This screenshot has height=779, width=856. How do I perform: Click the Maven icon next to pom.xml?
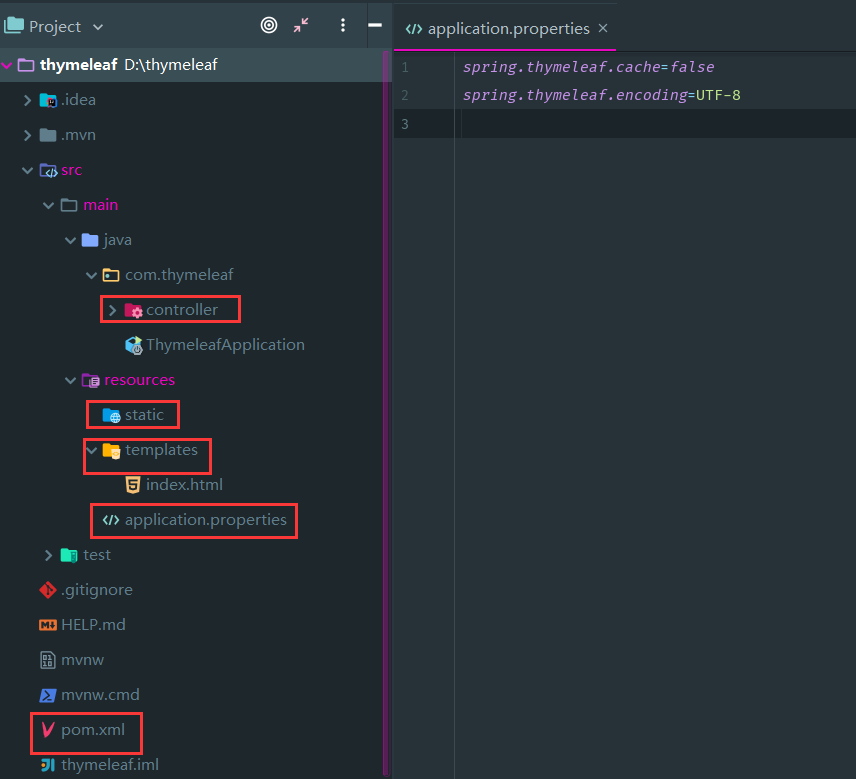tap(48, 729)
